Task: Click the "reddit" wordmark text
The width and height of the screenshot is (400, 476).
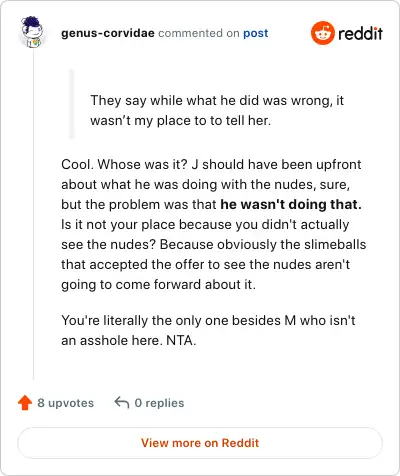Action: click(x=360, y=33)
